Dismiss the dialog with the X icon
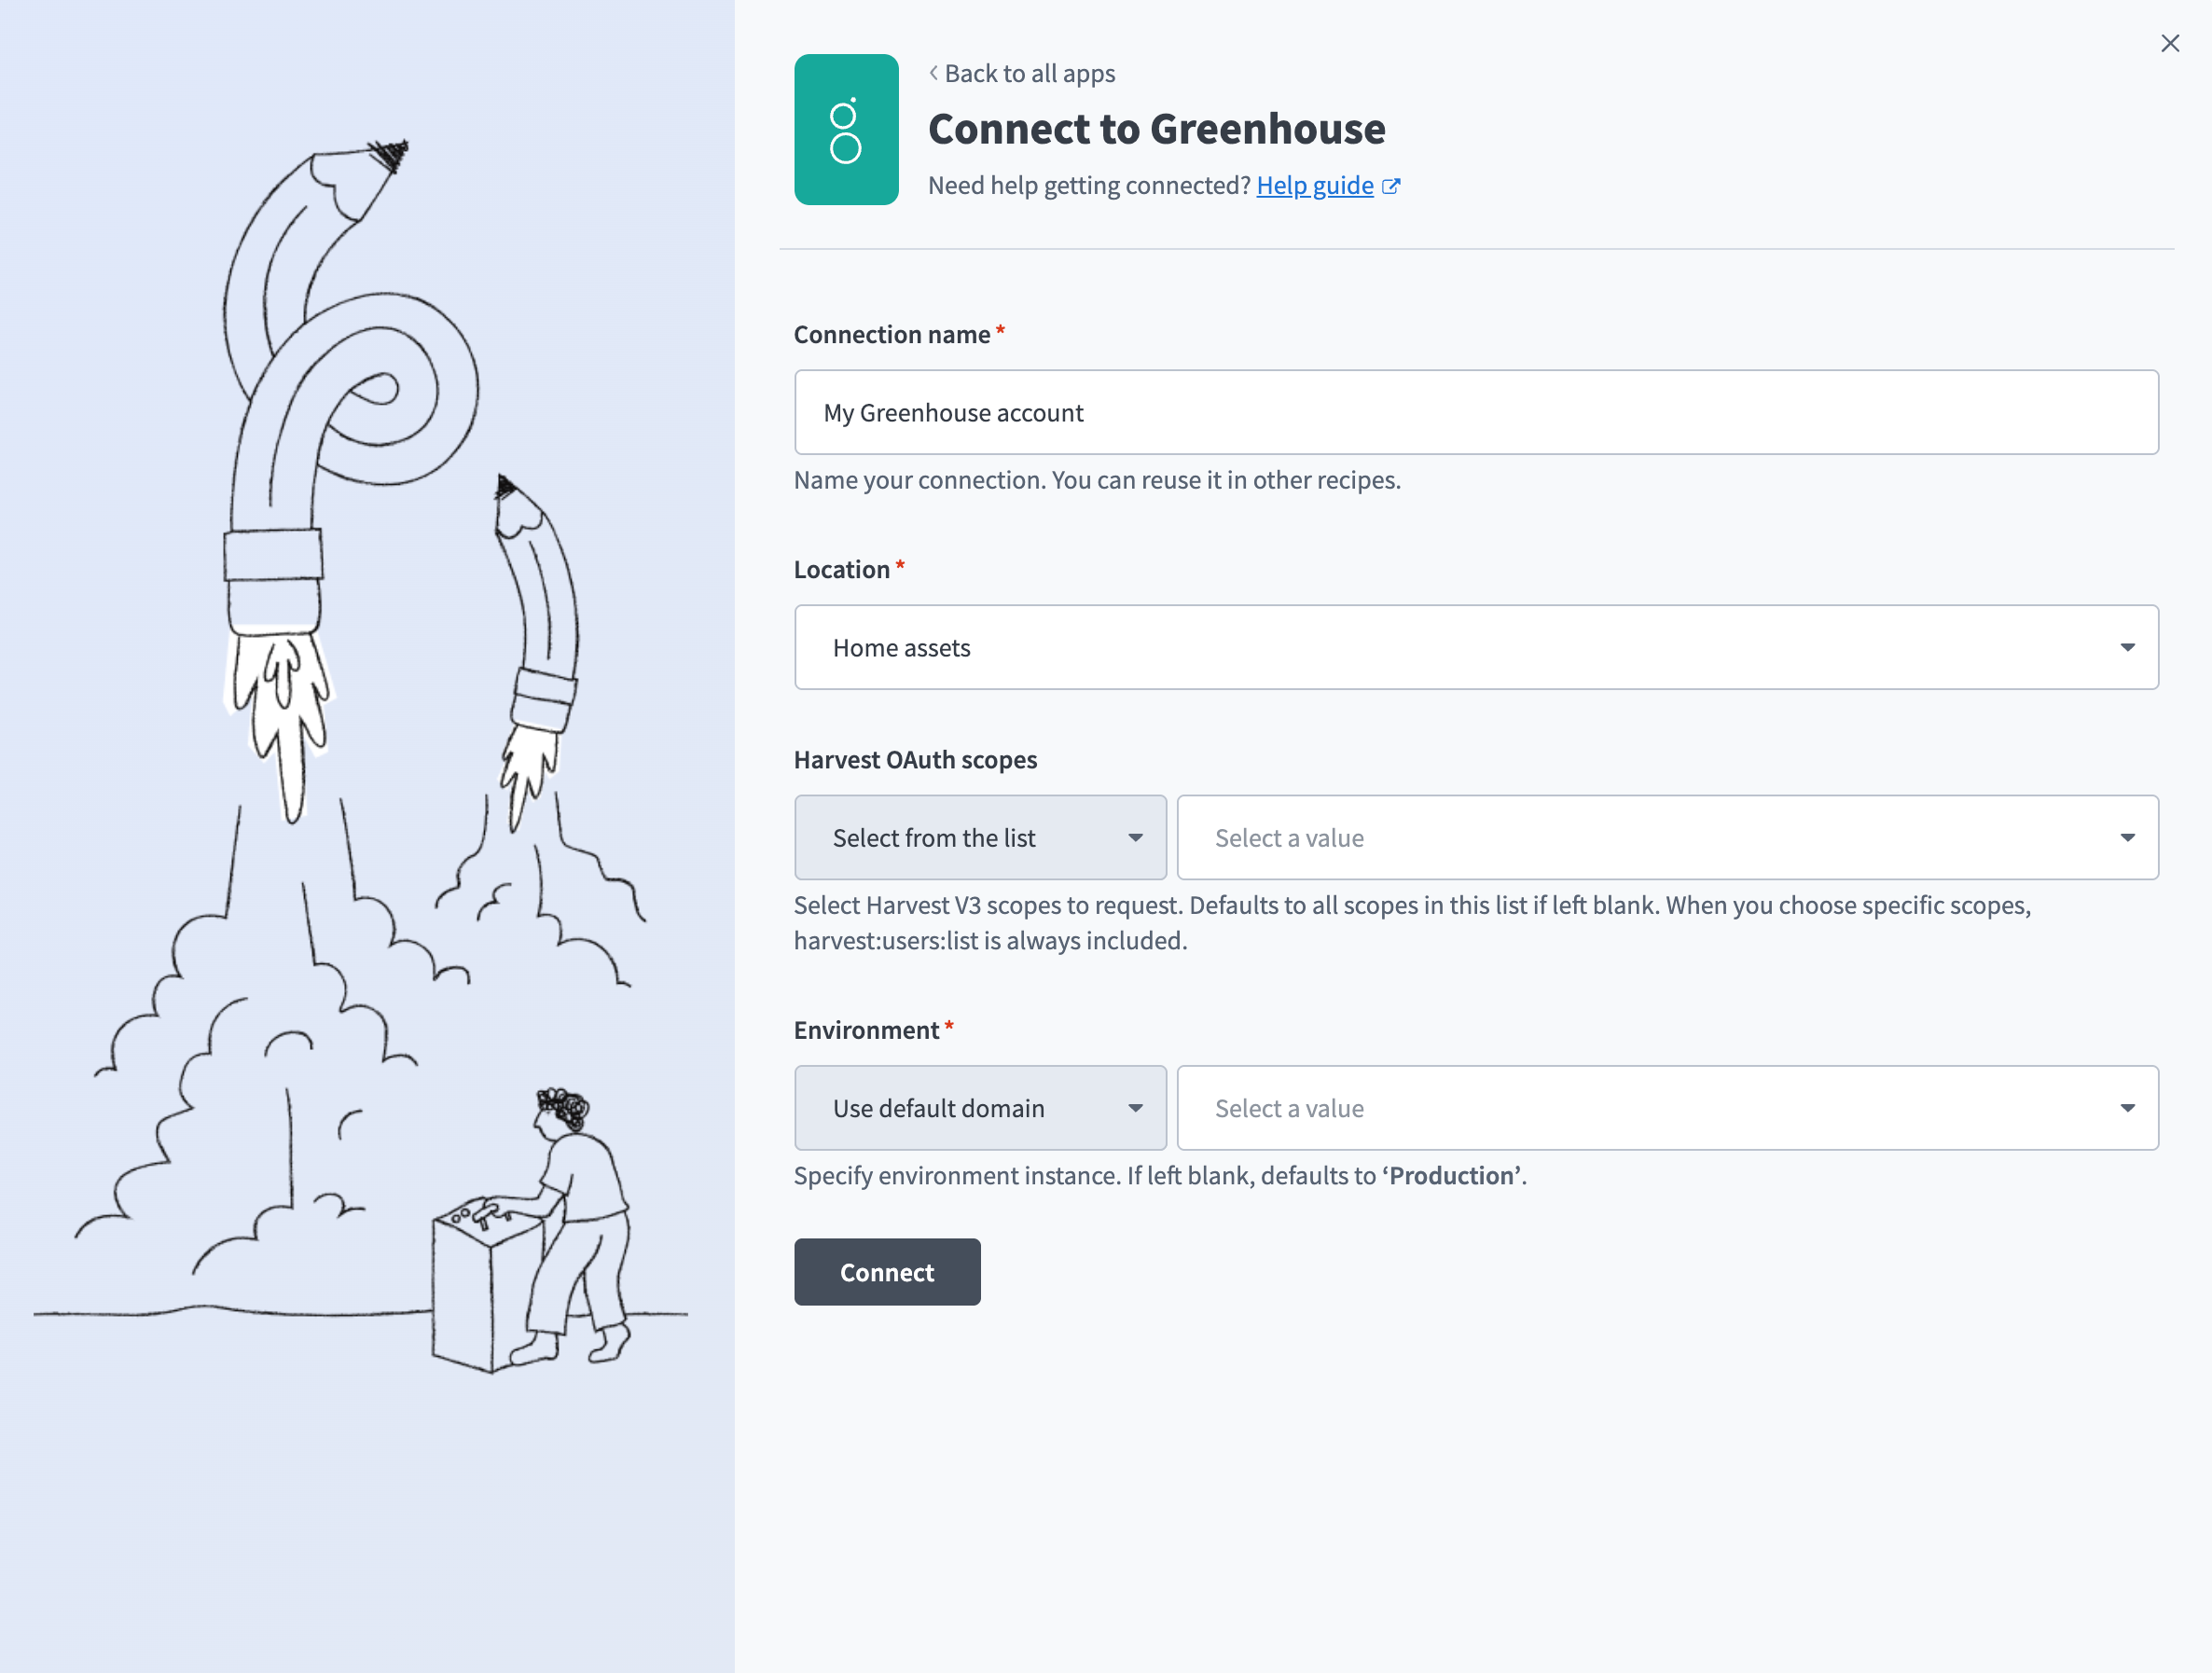The image size is (2212, 1673). tap(2170, 43)
